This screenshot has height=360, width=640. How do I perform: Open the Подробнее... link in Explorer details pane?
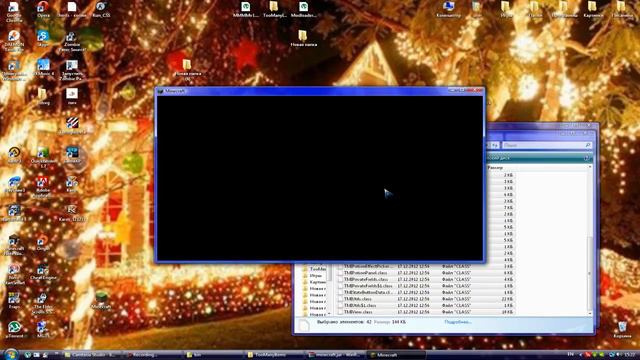tap(458, 322)
